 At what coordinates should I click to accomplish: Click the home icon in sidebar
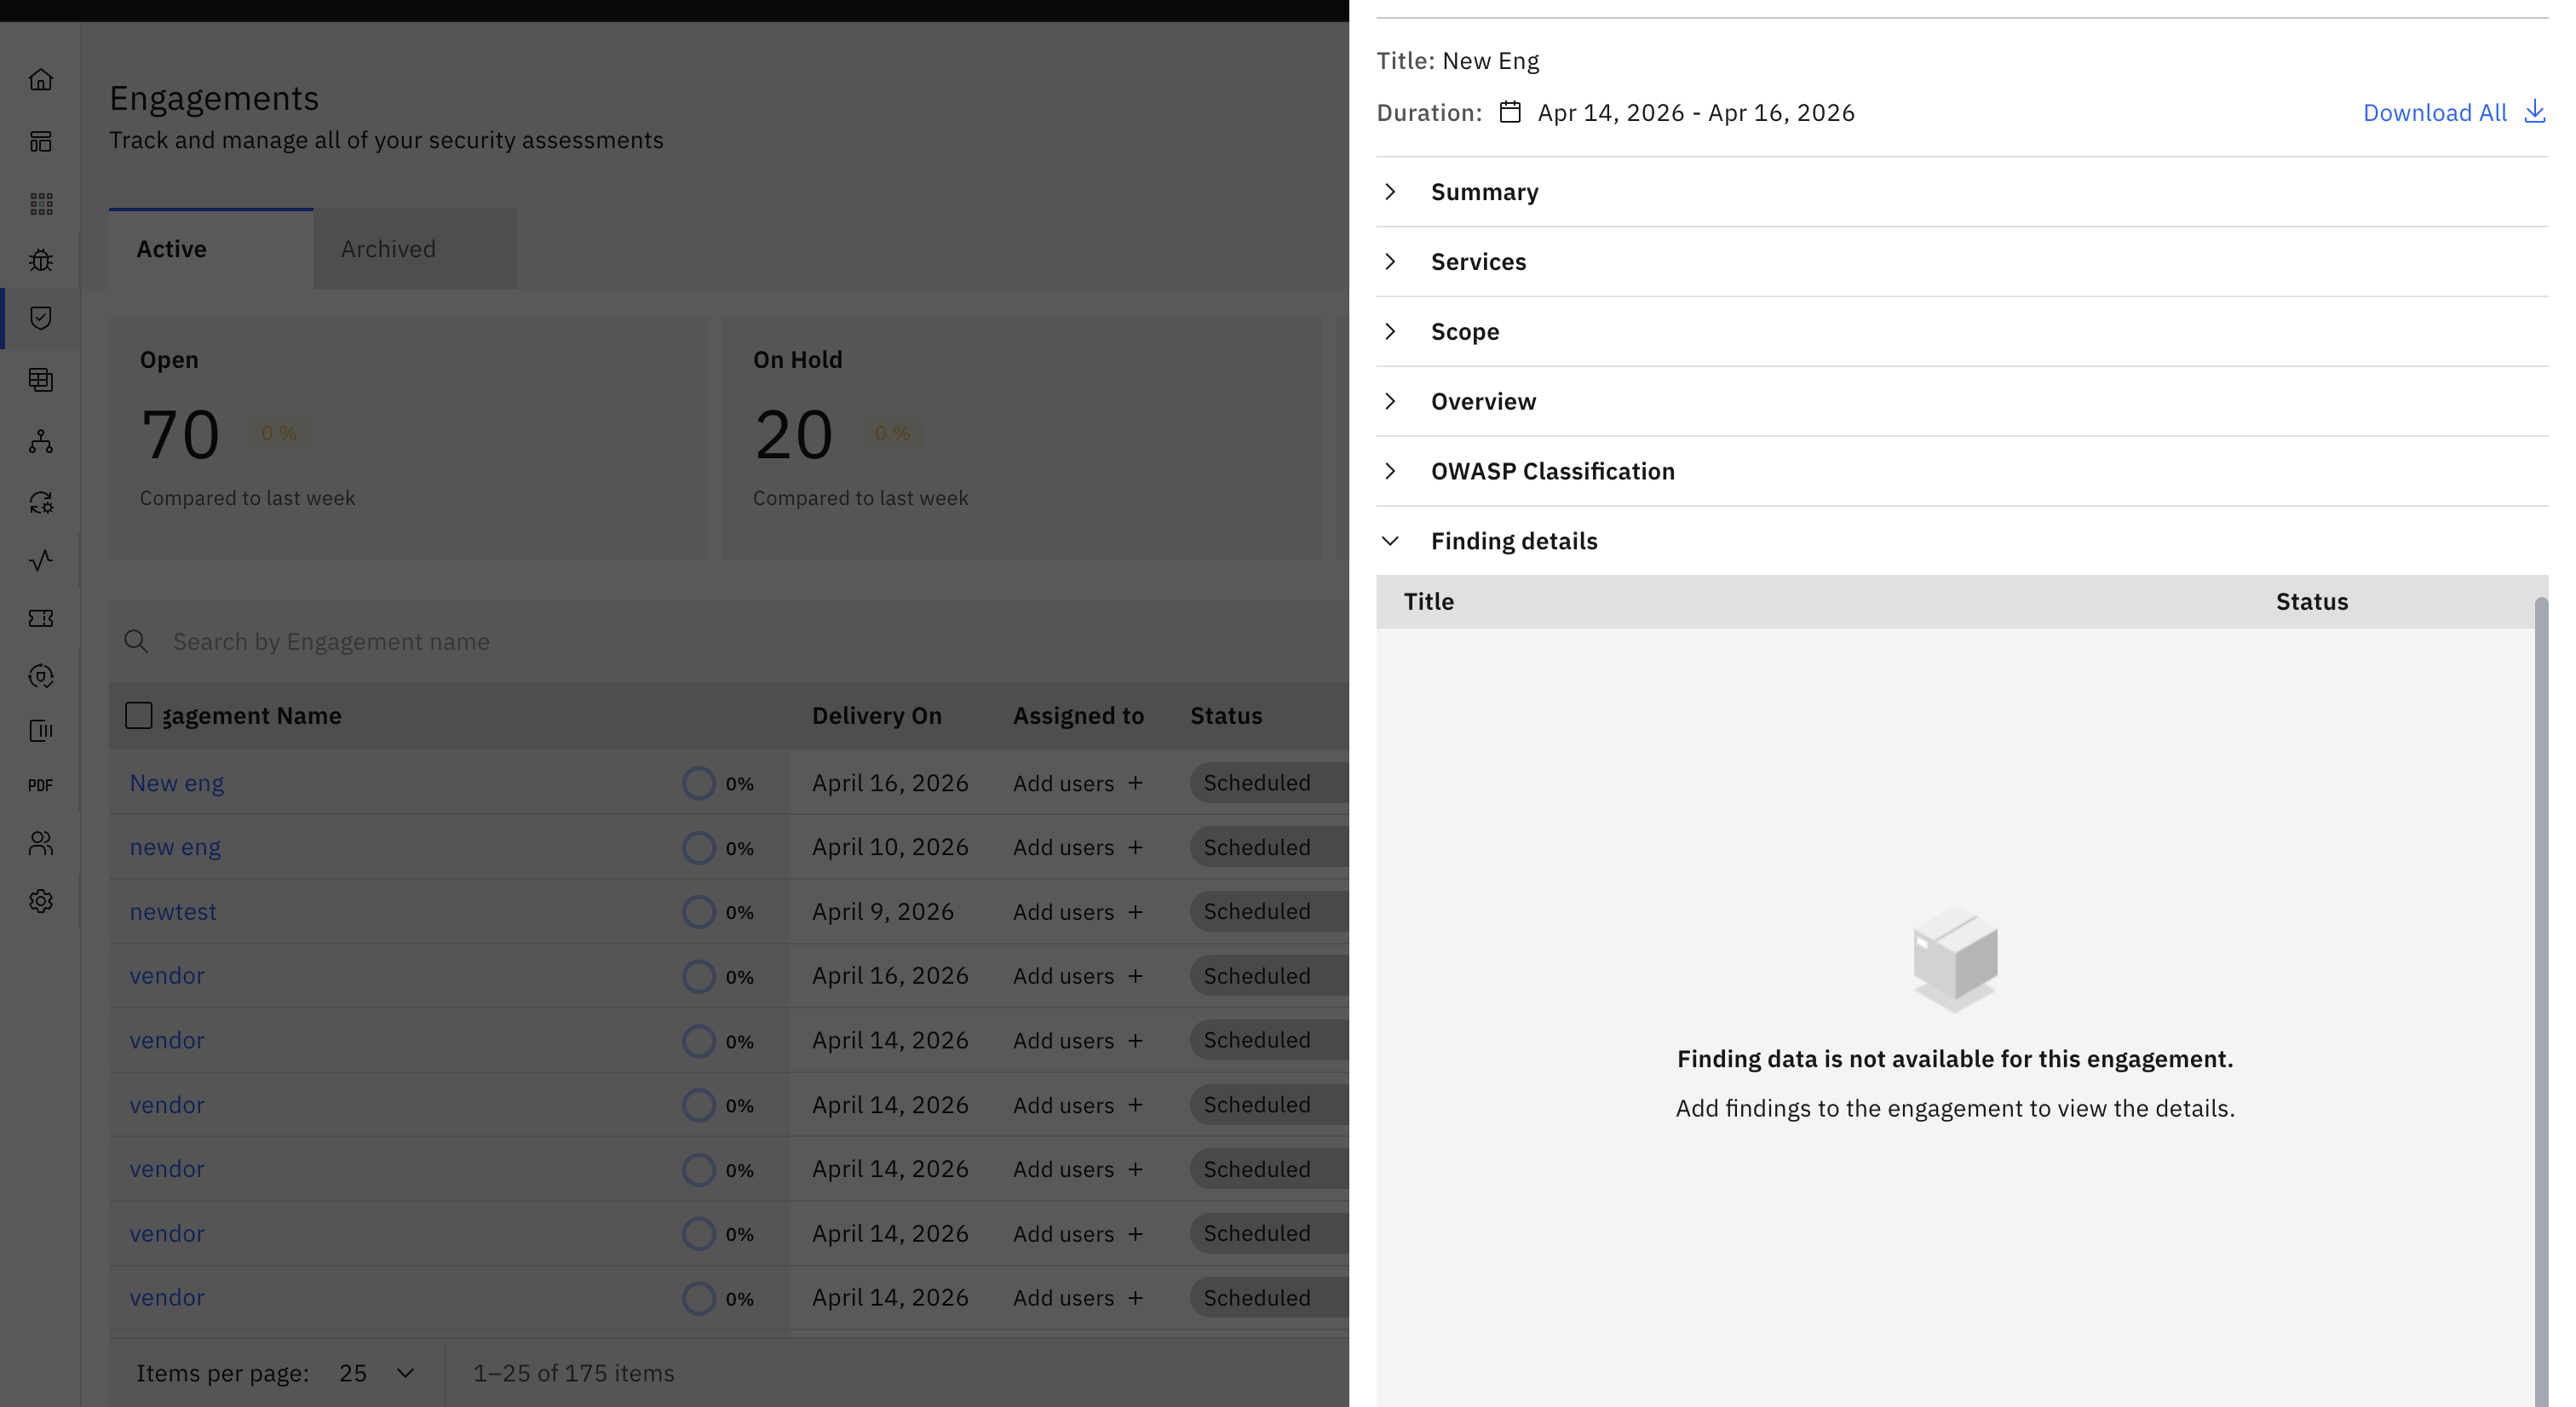(41, 79)
